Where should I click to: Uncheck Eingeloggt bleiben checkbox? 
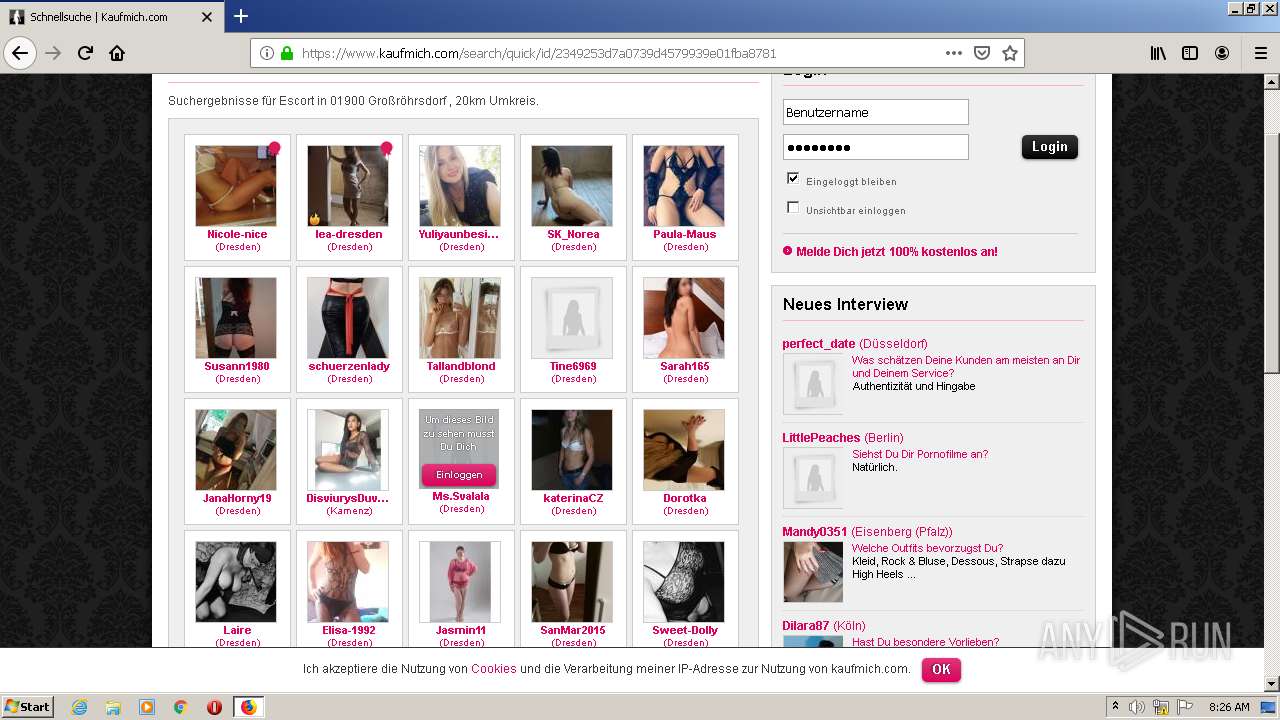[x=793, y=178]
